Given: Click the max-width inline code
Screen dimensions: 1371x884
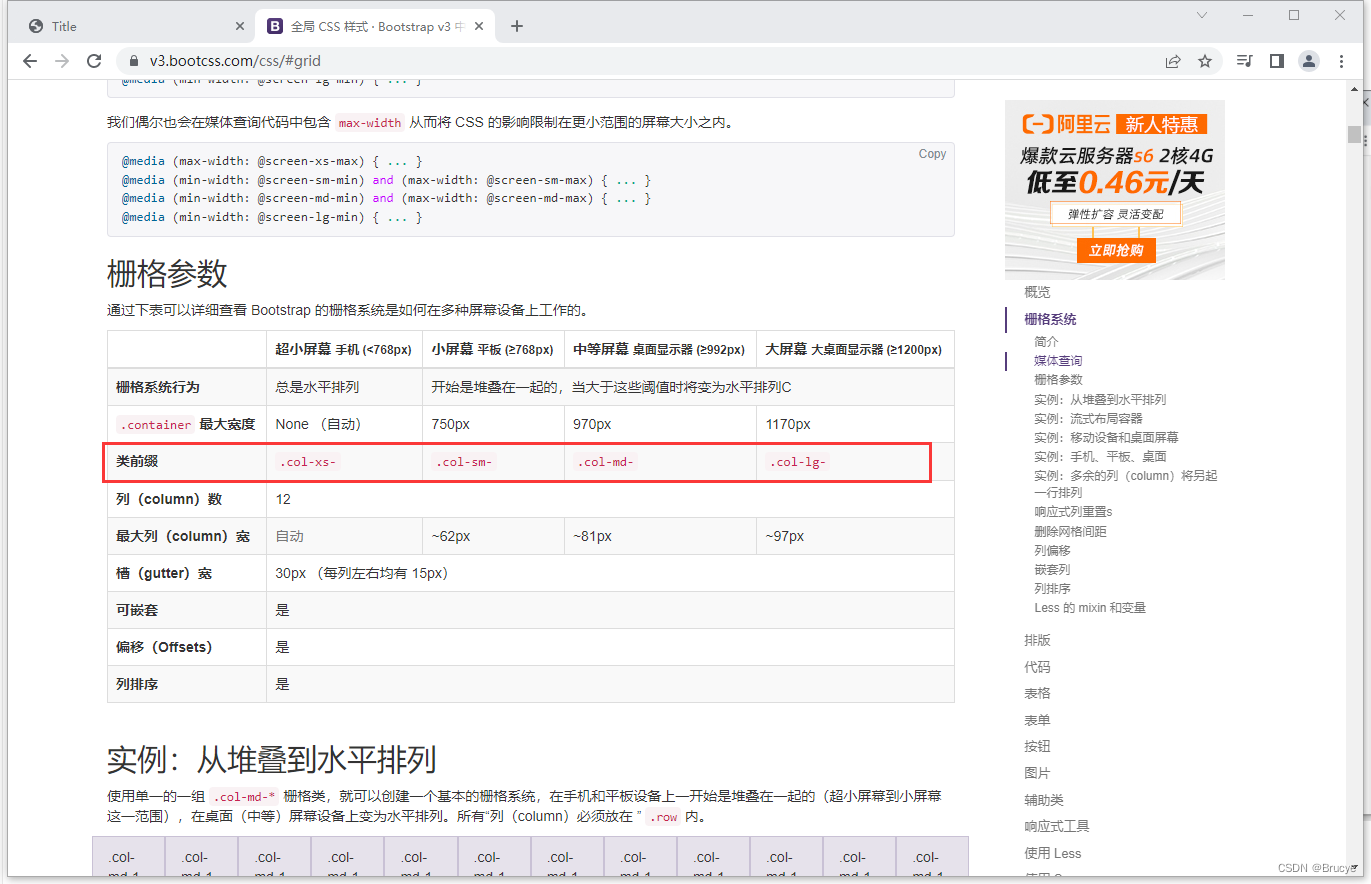Looking at the screenshot, I should (369, 123).
